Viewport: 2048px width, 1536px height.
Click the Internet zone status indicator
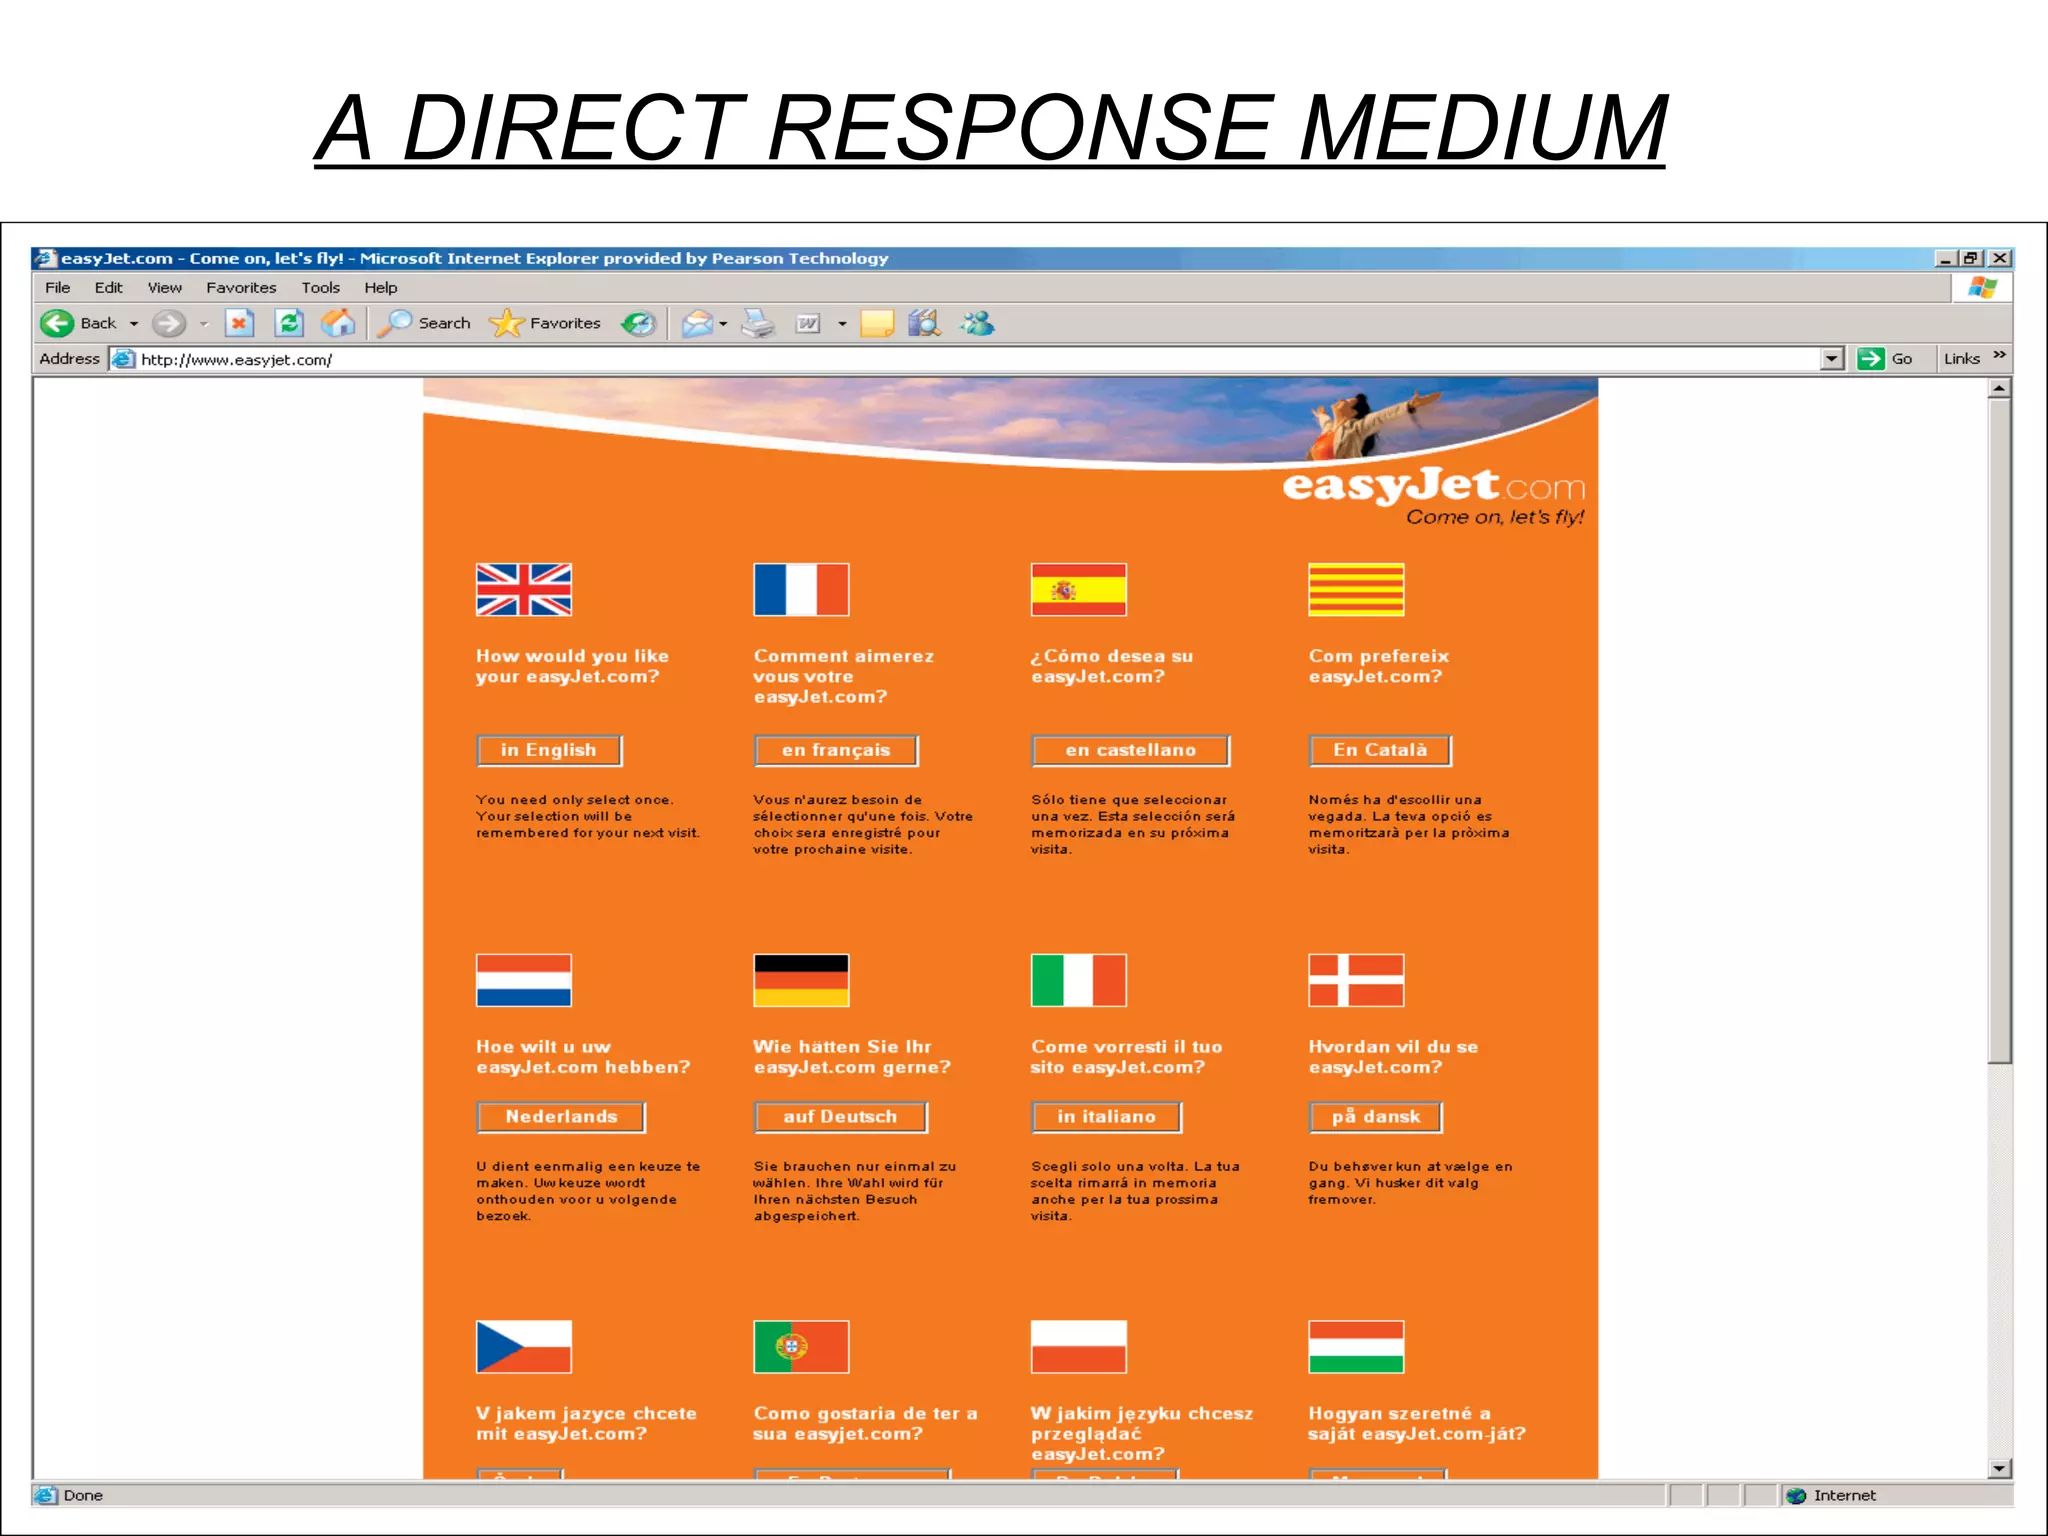(x=1832, y=1495)
